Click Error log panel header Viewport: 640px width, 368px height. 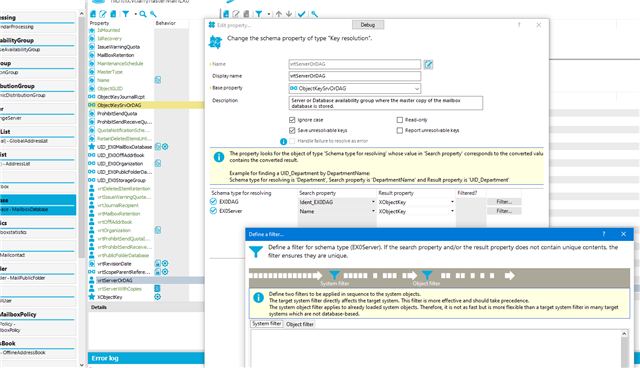(x=146, y=358)
